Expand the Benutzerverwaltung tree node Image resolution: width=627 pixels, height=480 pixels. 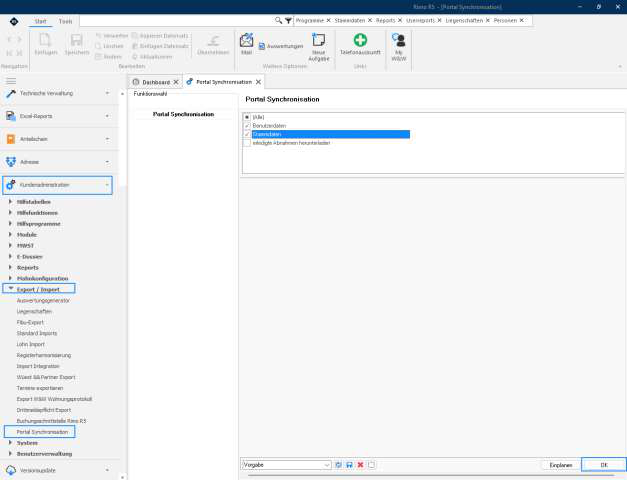[x=10, y=454]
